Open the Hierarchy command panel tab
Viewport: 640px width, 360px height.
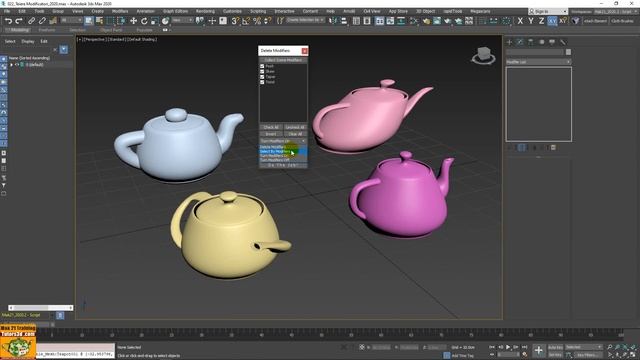pyautogui.click(x=531, y=42)
